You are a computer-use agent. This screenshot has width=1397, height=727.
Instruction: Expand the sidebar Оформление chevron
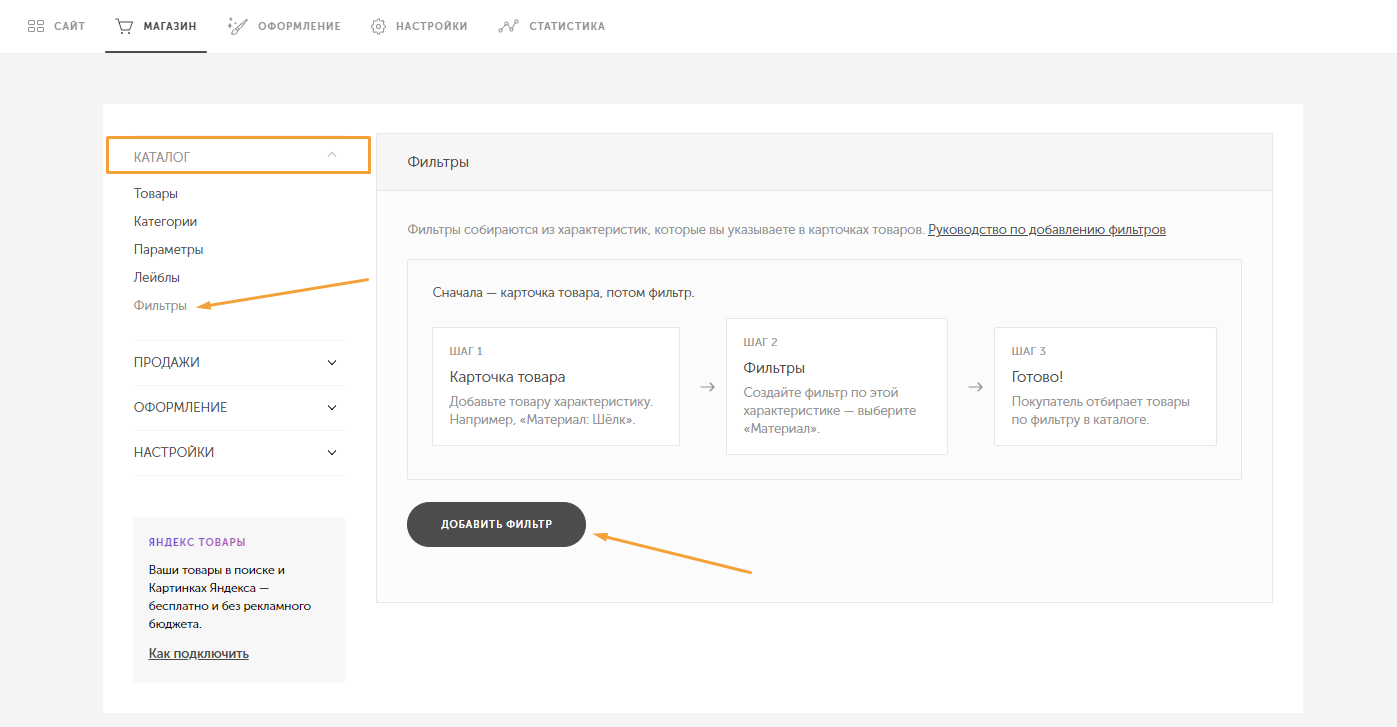tap(332, 407)
